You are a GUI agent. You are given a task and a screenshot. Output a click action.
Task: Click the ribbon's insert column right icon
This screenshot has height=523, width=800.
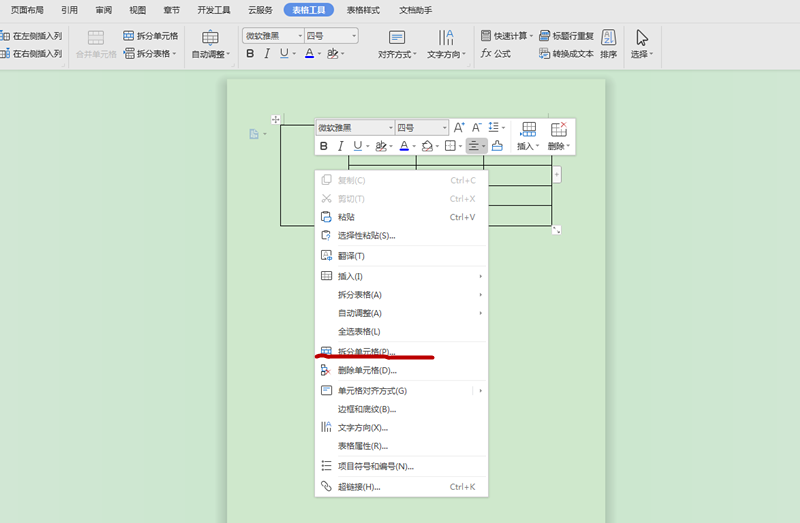pos(5,53)
